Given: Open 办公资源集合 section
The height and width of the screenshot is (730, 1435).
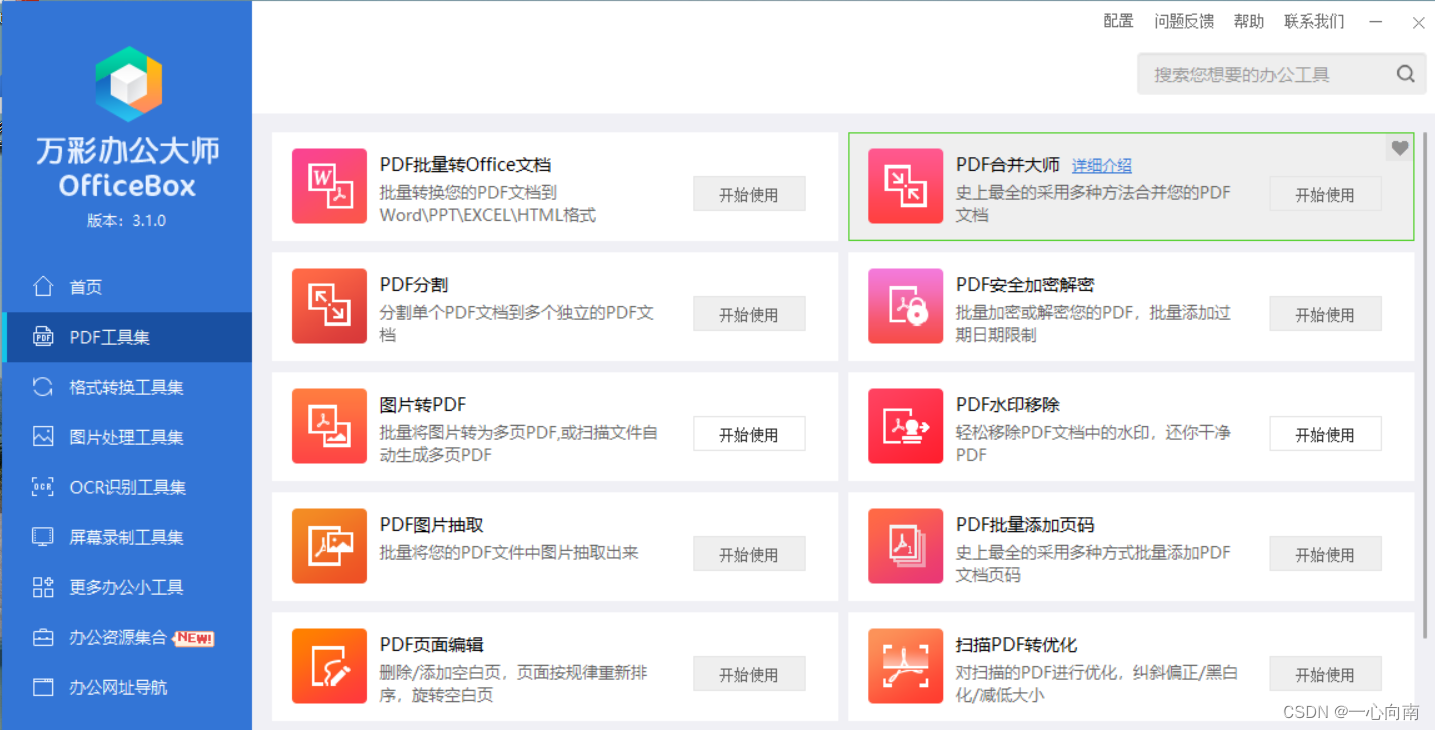Looking at the screenshot, I should (126, 637).
